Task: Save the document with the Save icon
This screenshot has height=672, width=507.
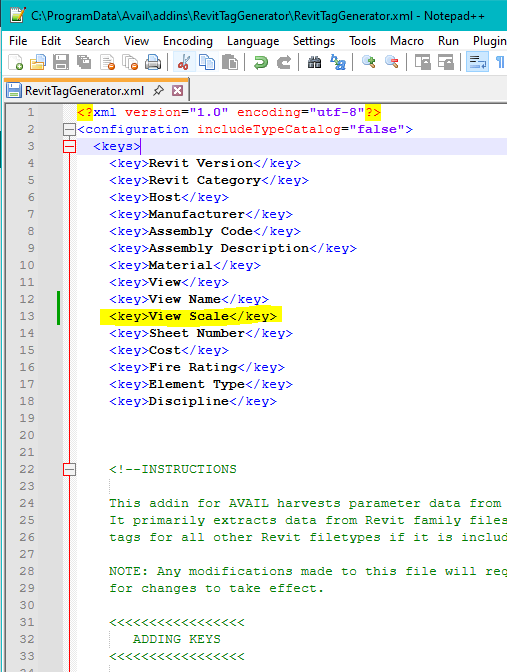Action: pos(61,63)
